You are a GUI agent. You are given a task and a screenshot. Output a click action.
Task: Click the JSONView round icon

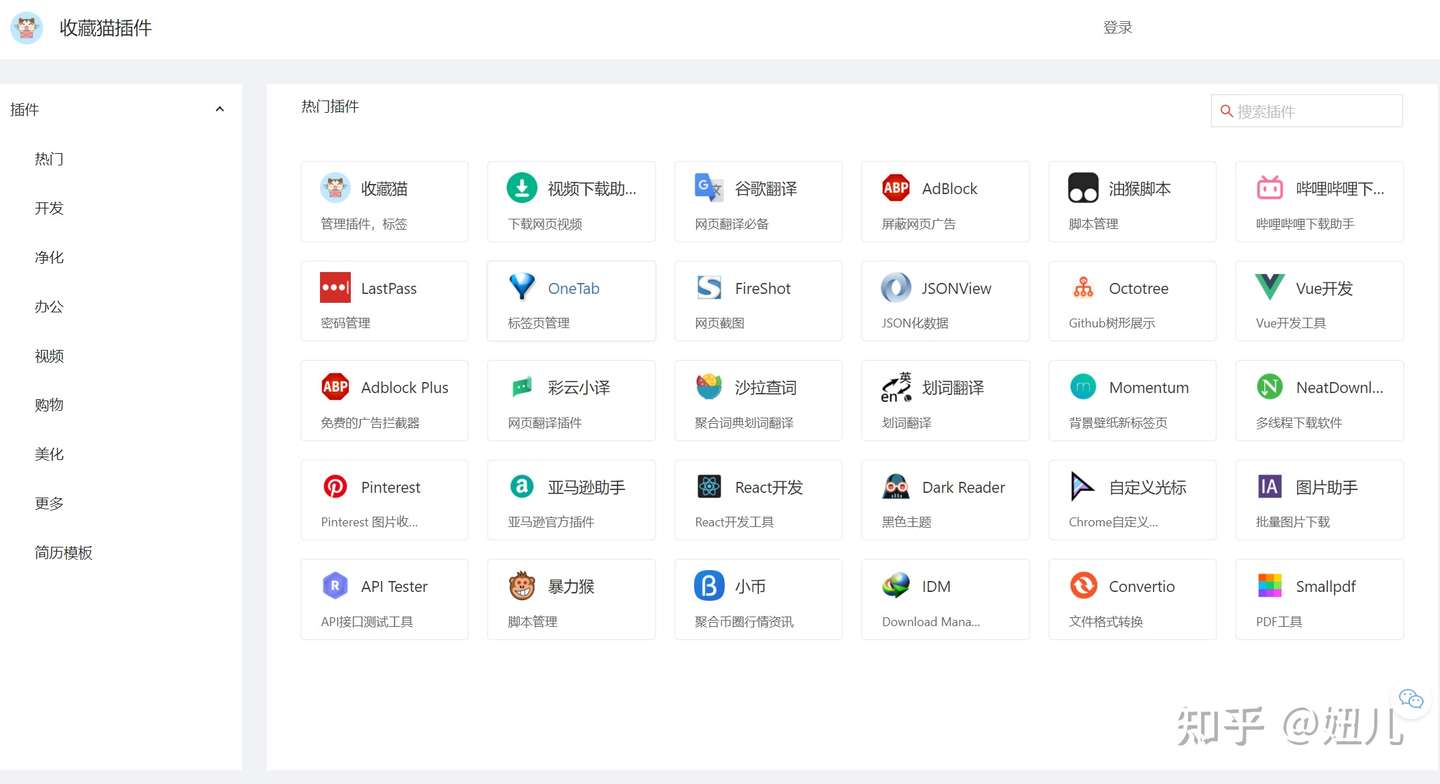pyautogui.click(x=896, y=287)
